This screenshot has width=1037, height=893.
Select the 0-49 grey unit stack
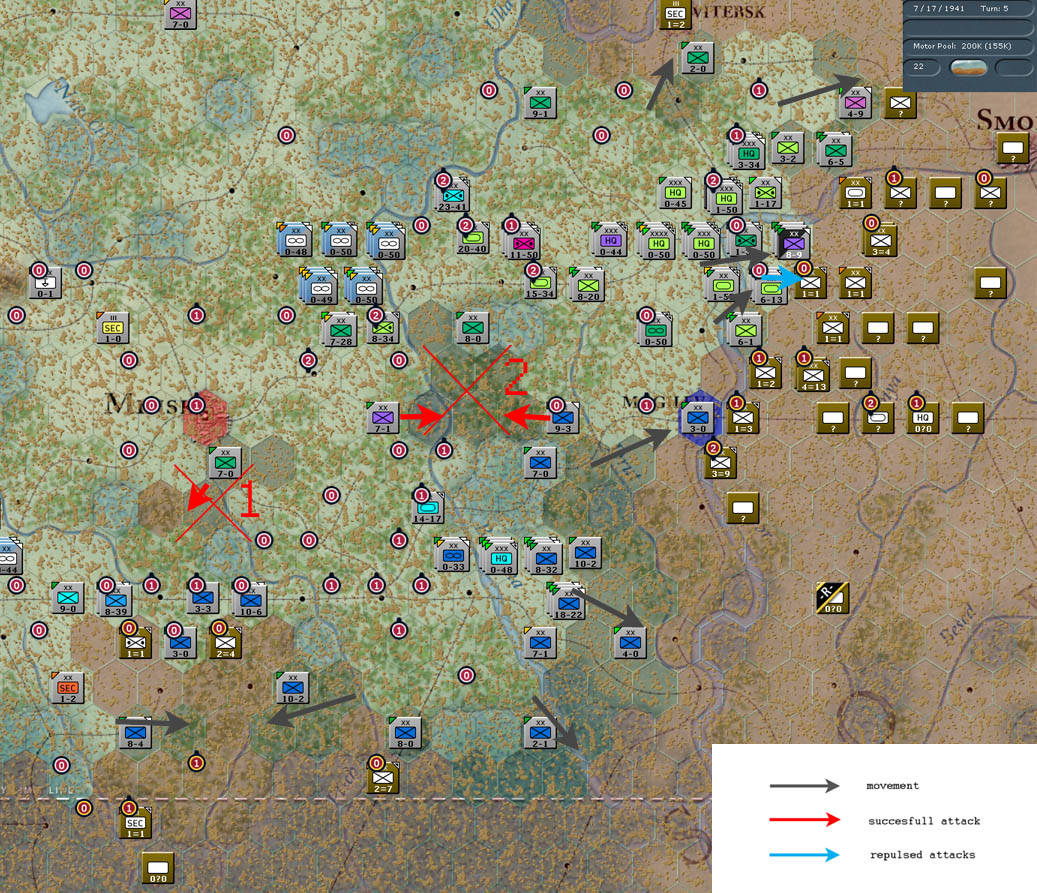pos(320,288)
